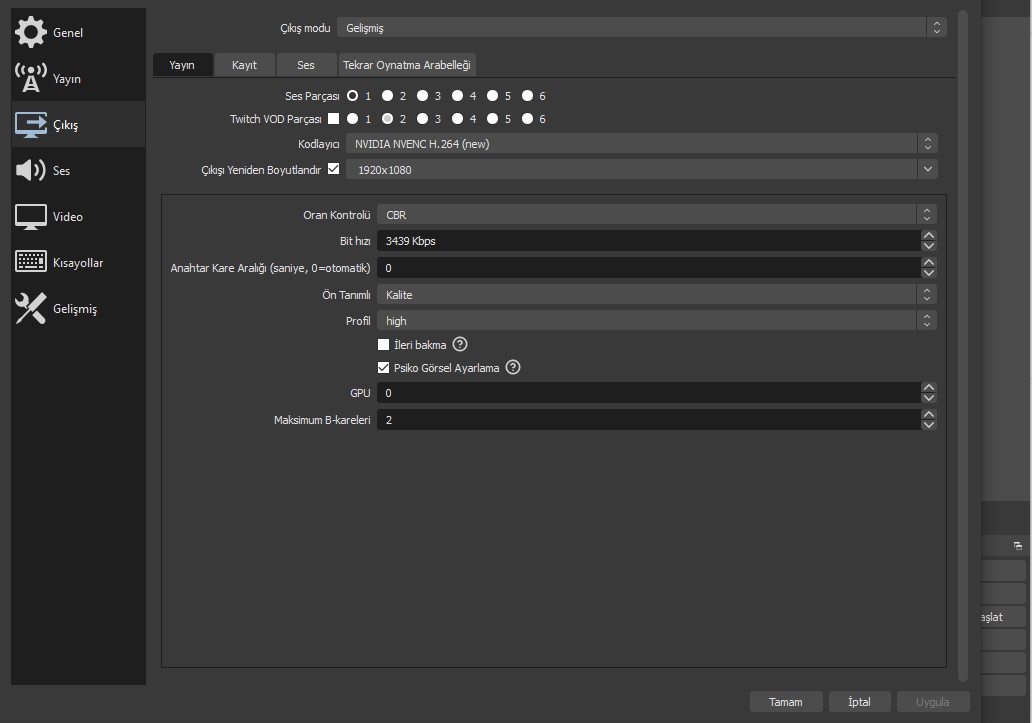Open the Ses speaker icon
The width and height of the screenshot is (1032, 723).
click(31, 170)
